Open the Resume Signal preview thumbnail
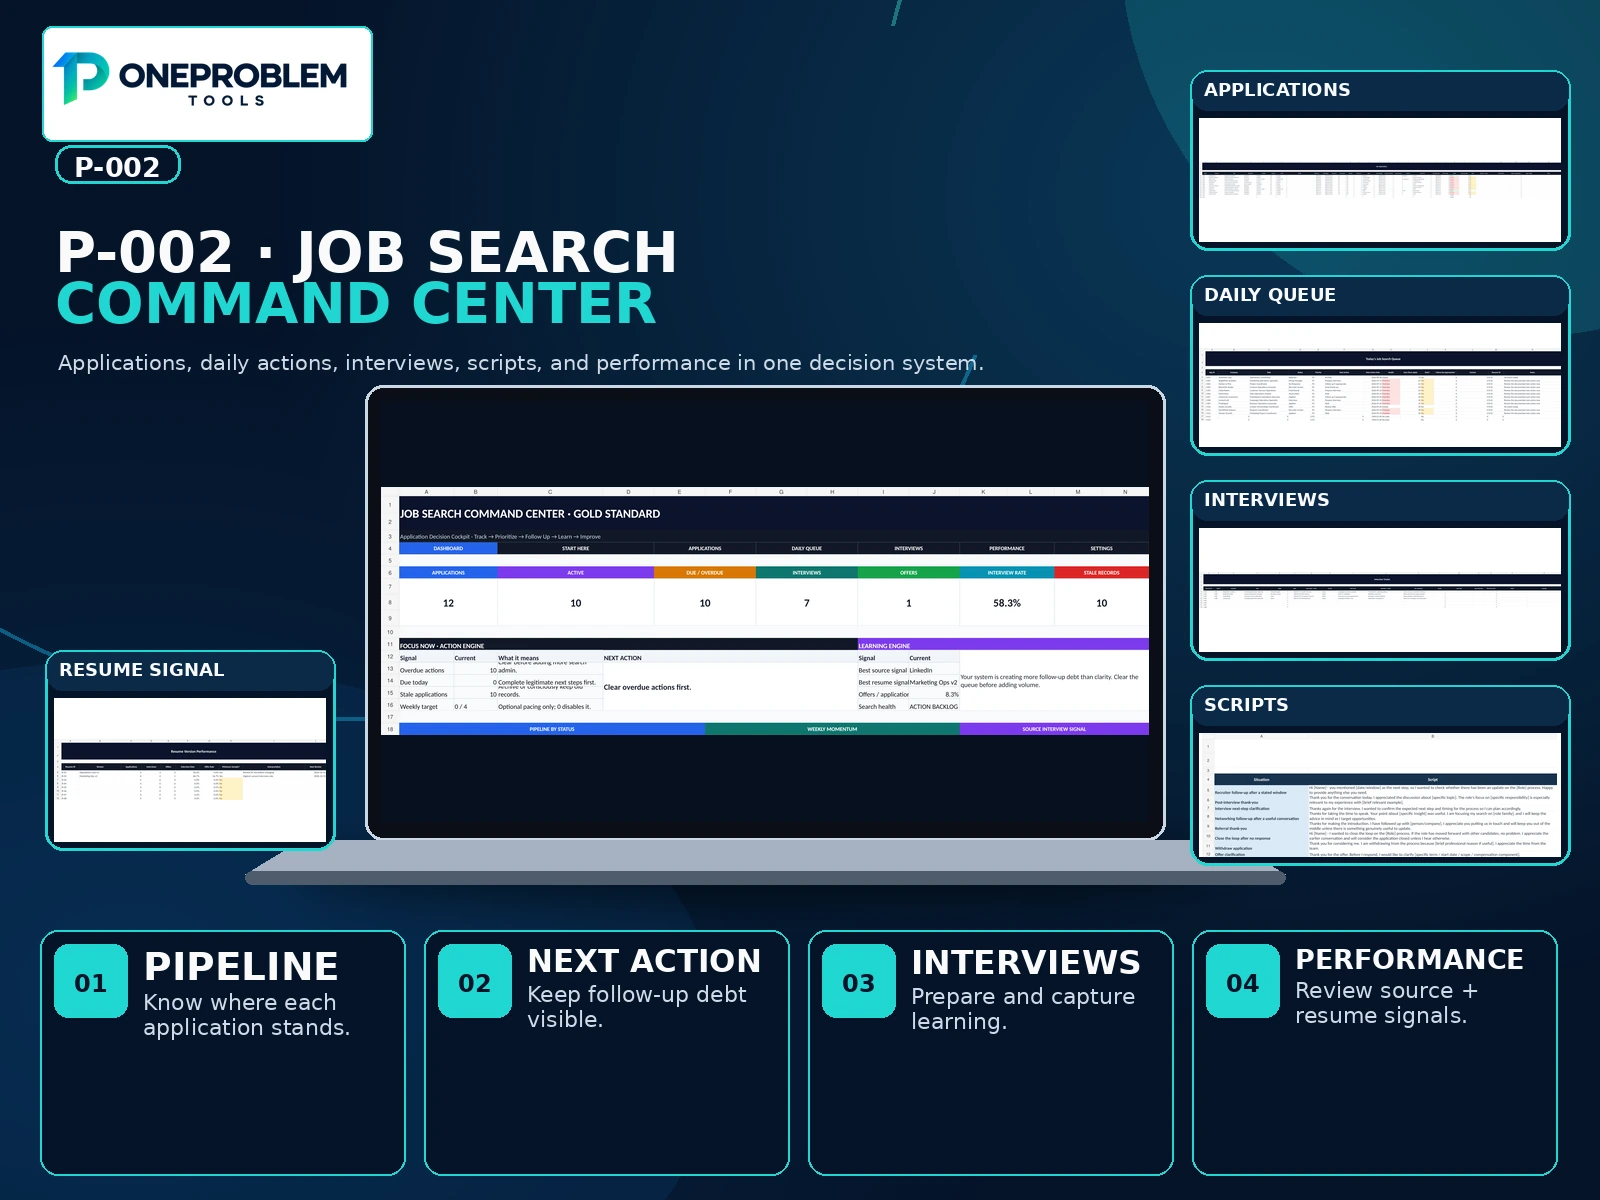The width and height of the screenshot is (1600, 1200). [x=190, y=750]
